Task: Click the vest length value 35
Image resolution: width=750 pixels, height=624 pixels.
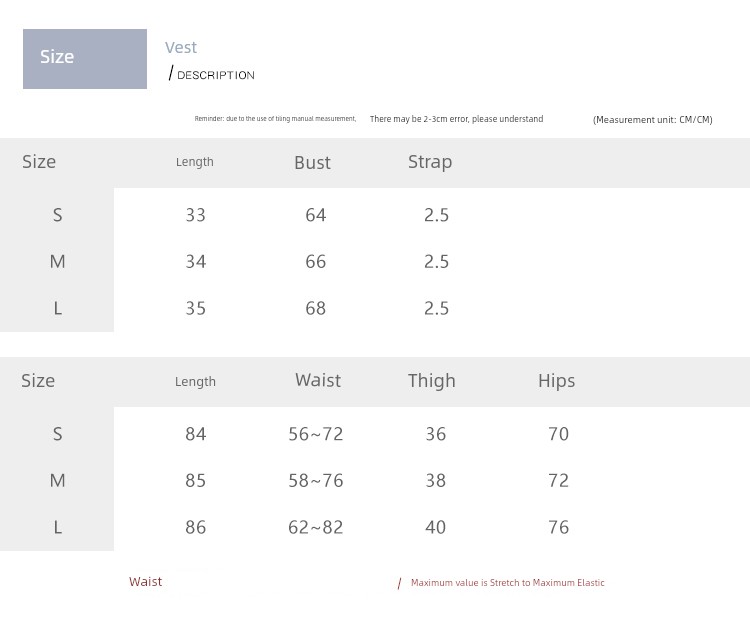Action: tap(196, 308)
